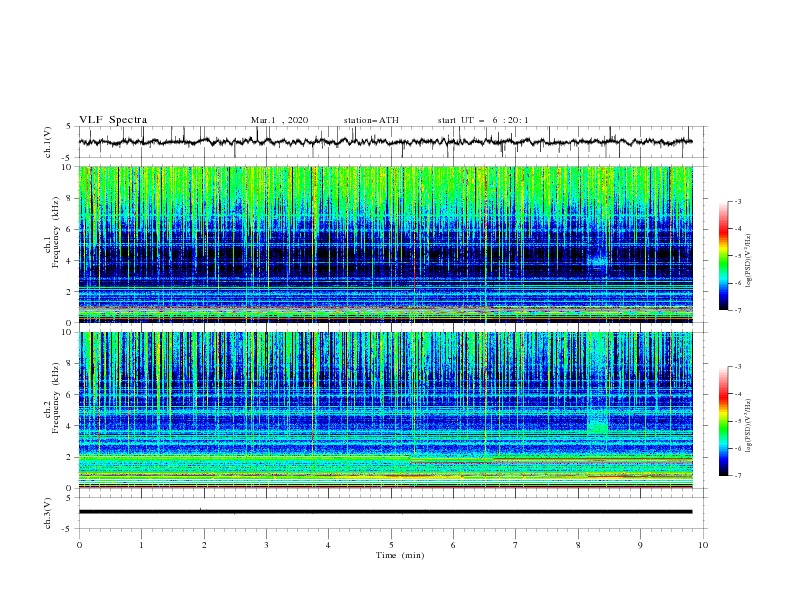Click time-axis tick label "1"
The width and height of the screenshot is (792, 612).
pyautogui.click(x=141, y=545)
